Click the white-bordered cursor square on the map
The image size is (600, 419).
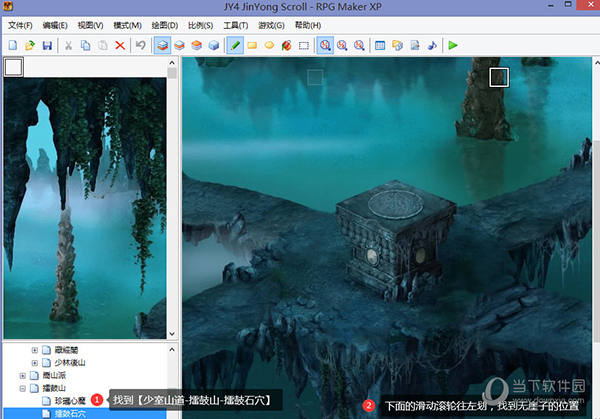499,77
